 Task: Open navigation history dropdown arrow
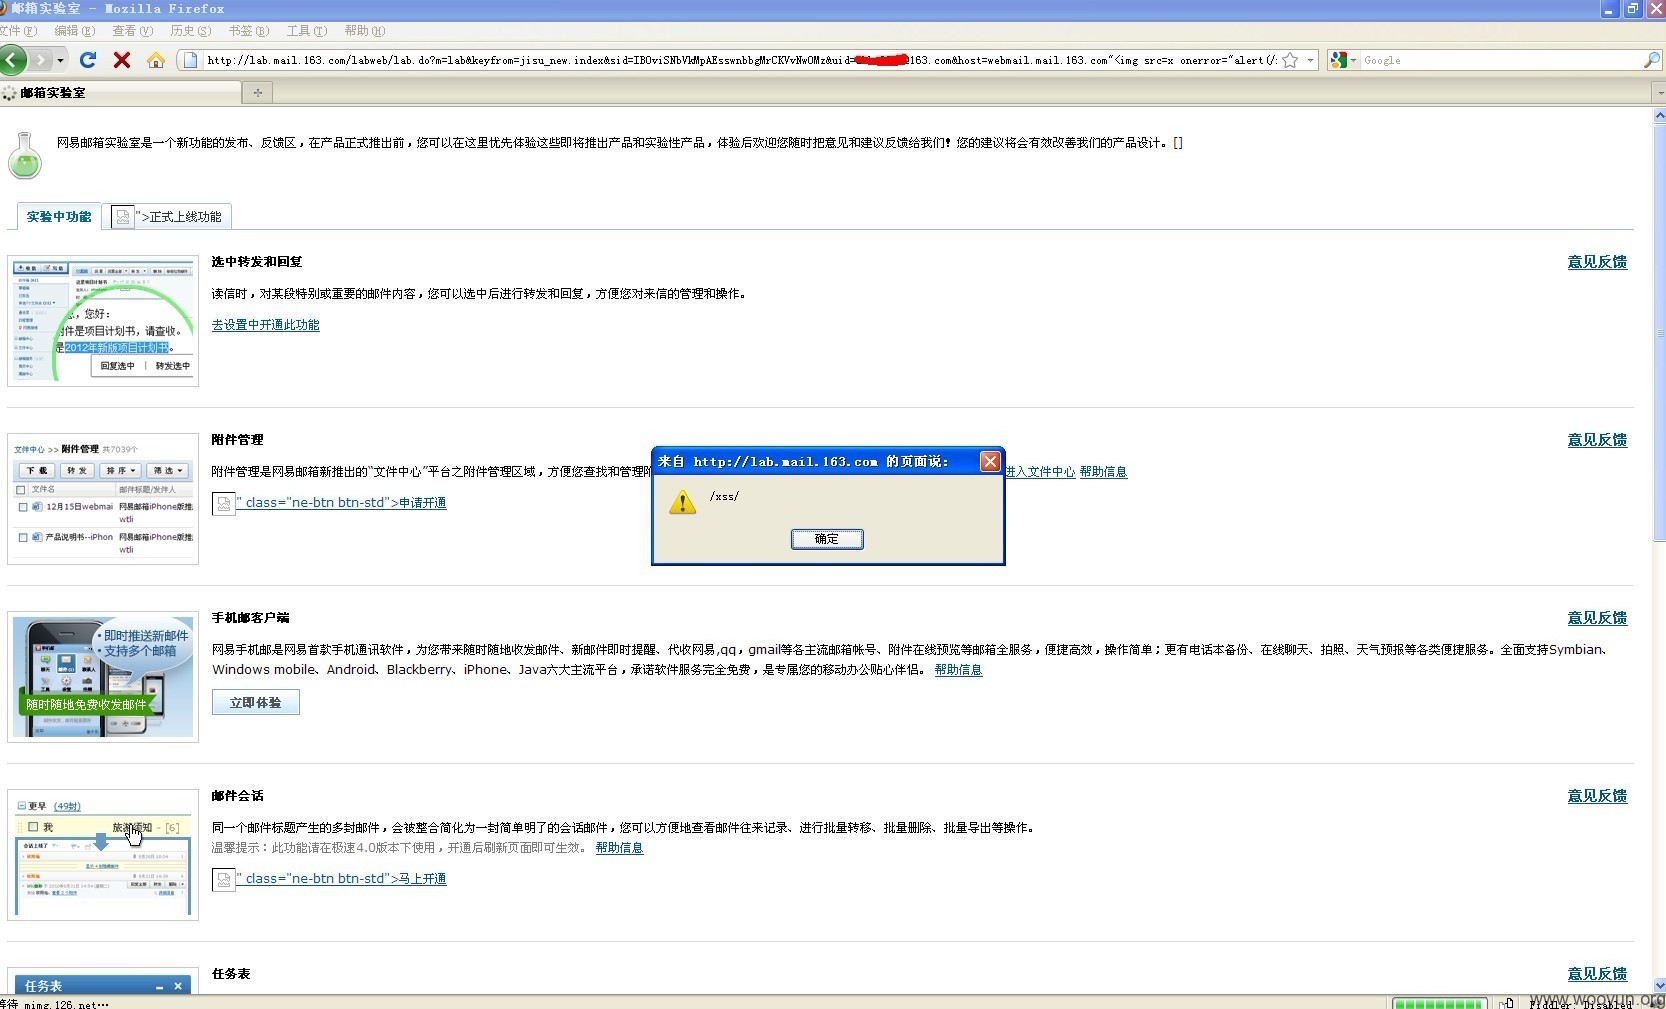[x=60, y=60]
